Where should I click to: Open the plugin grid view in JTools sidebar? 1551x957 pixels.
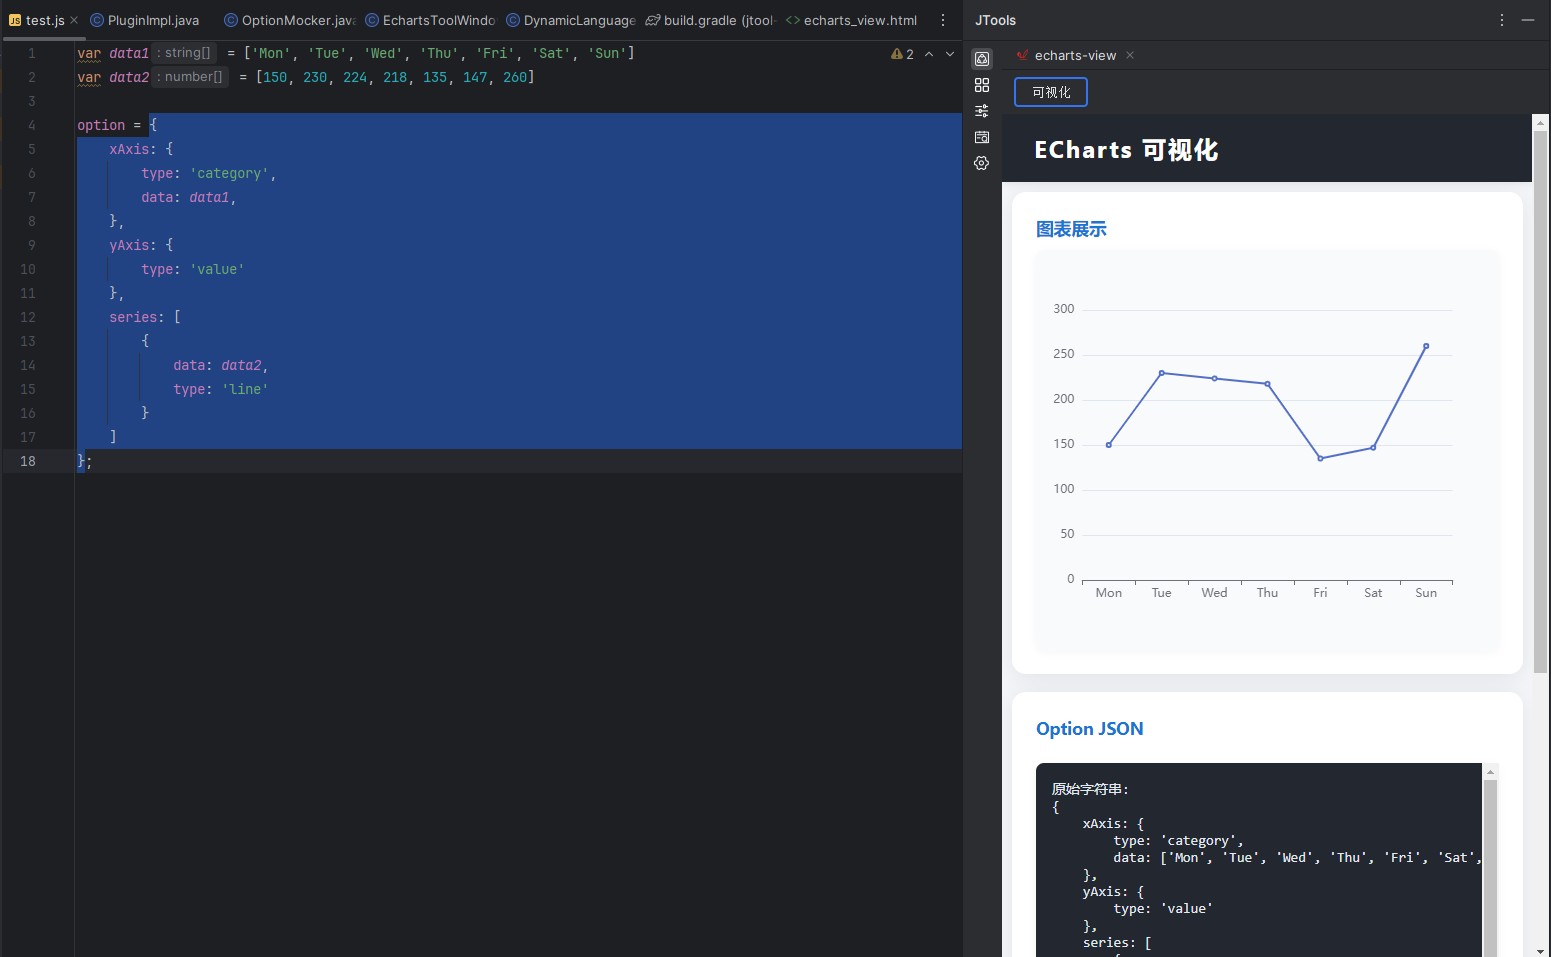coord(981,85)
